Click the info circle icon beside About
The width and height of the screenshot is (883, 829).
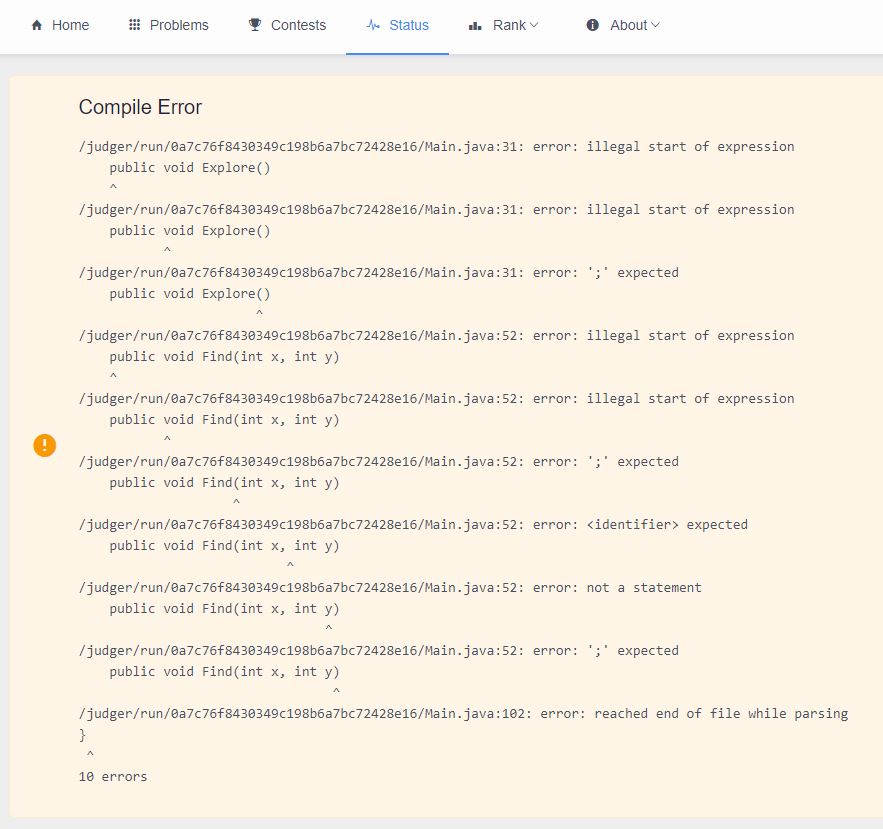point(593,26)
